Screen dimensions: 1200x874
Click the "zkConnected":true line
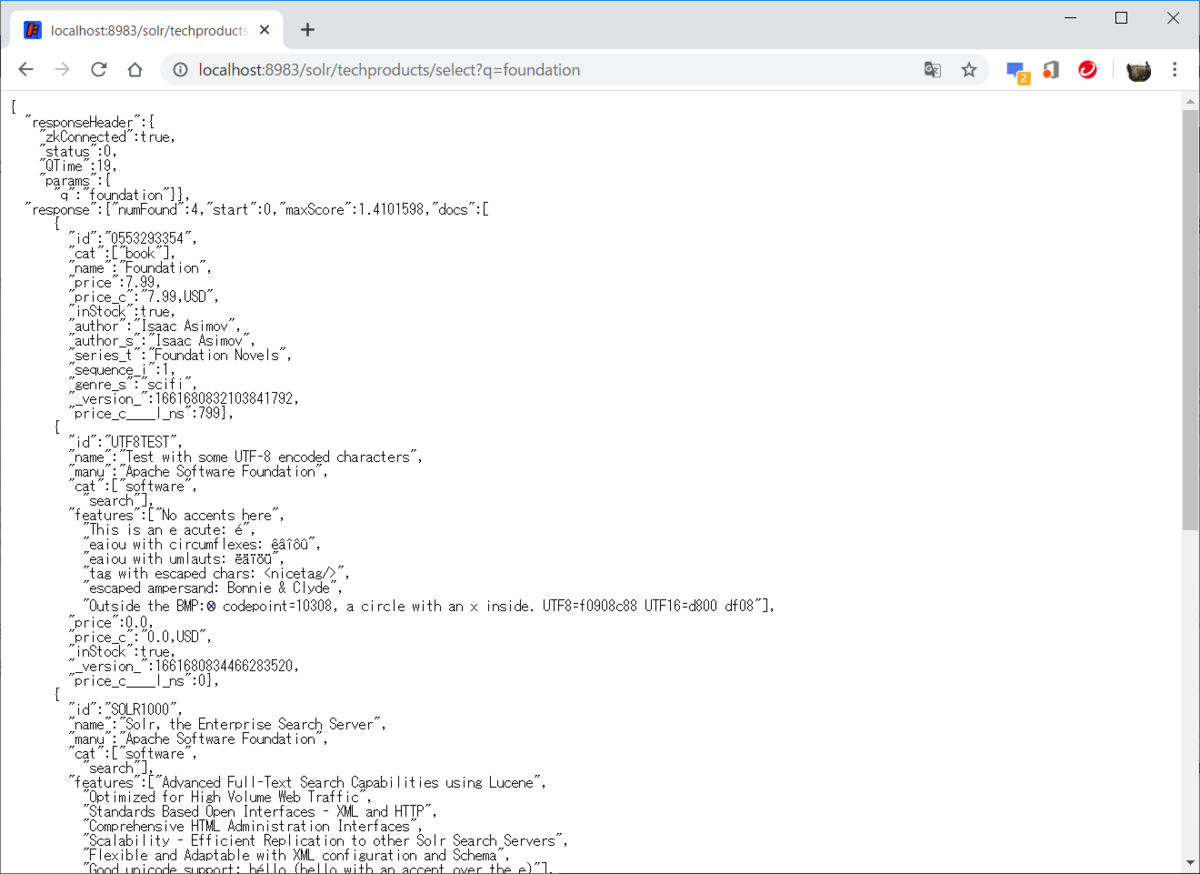pos(107,137)
